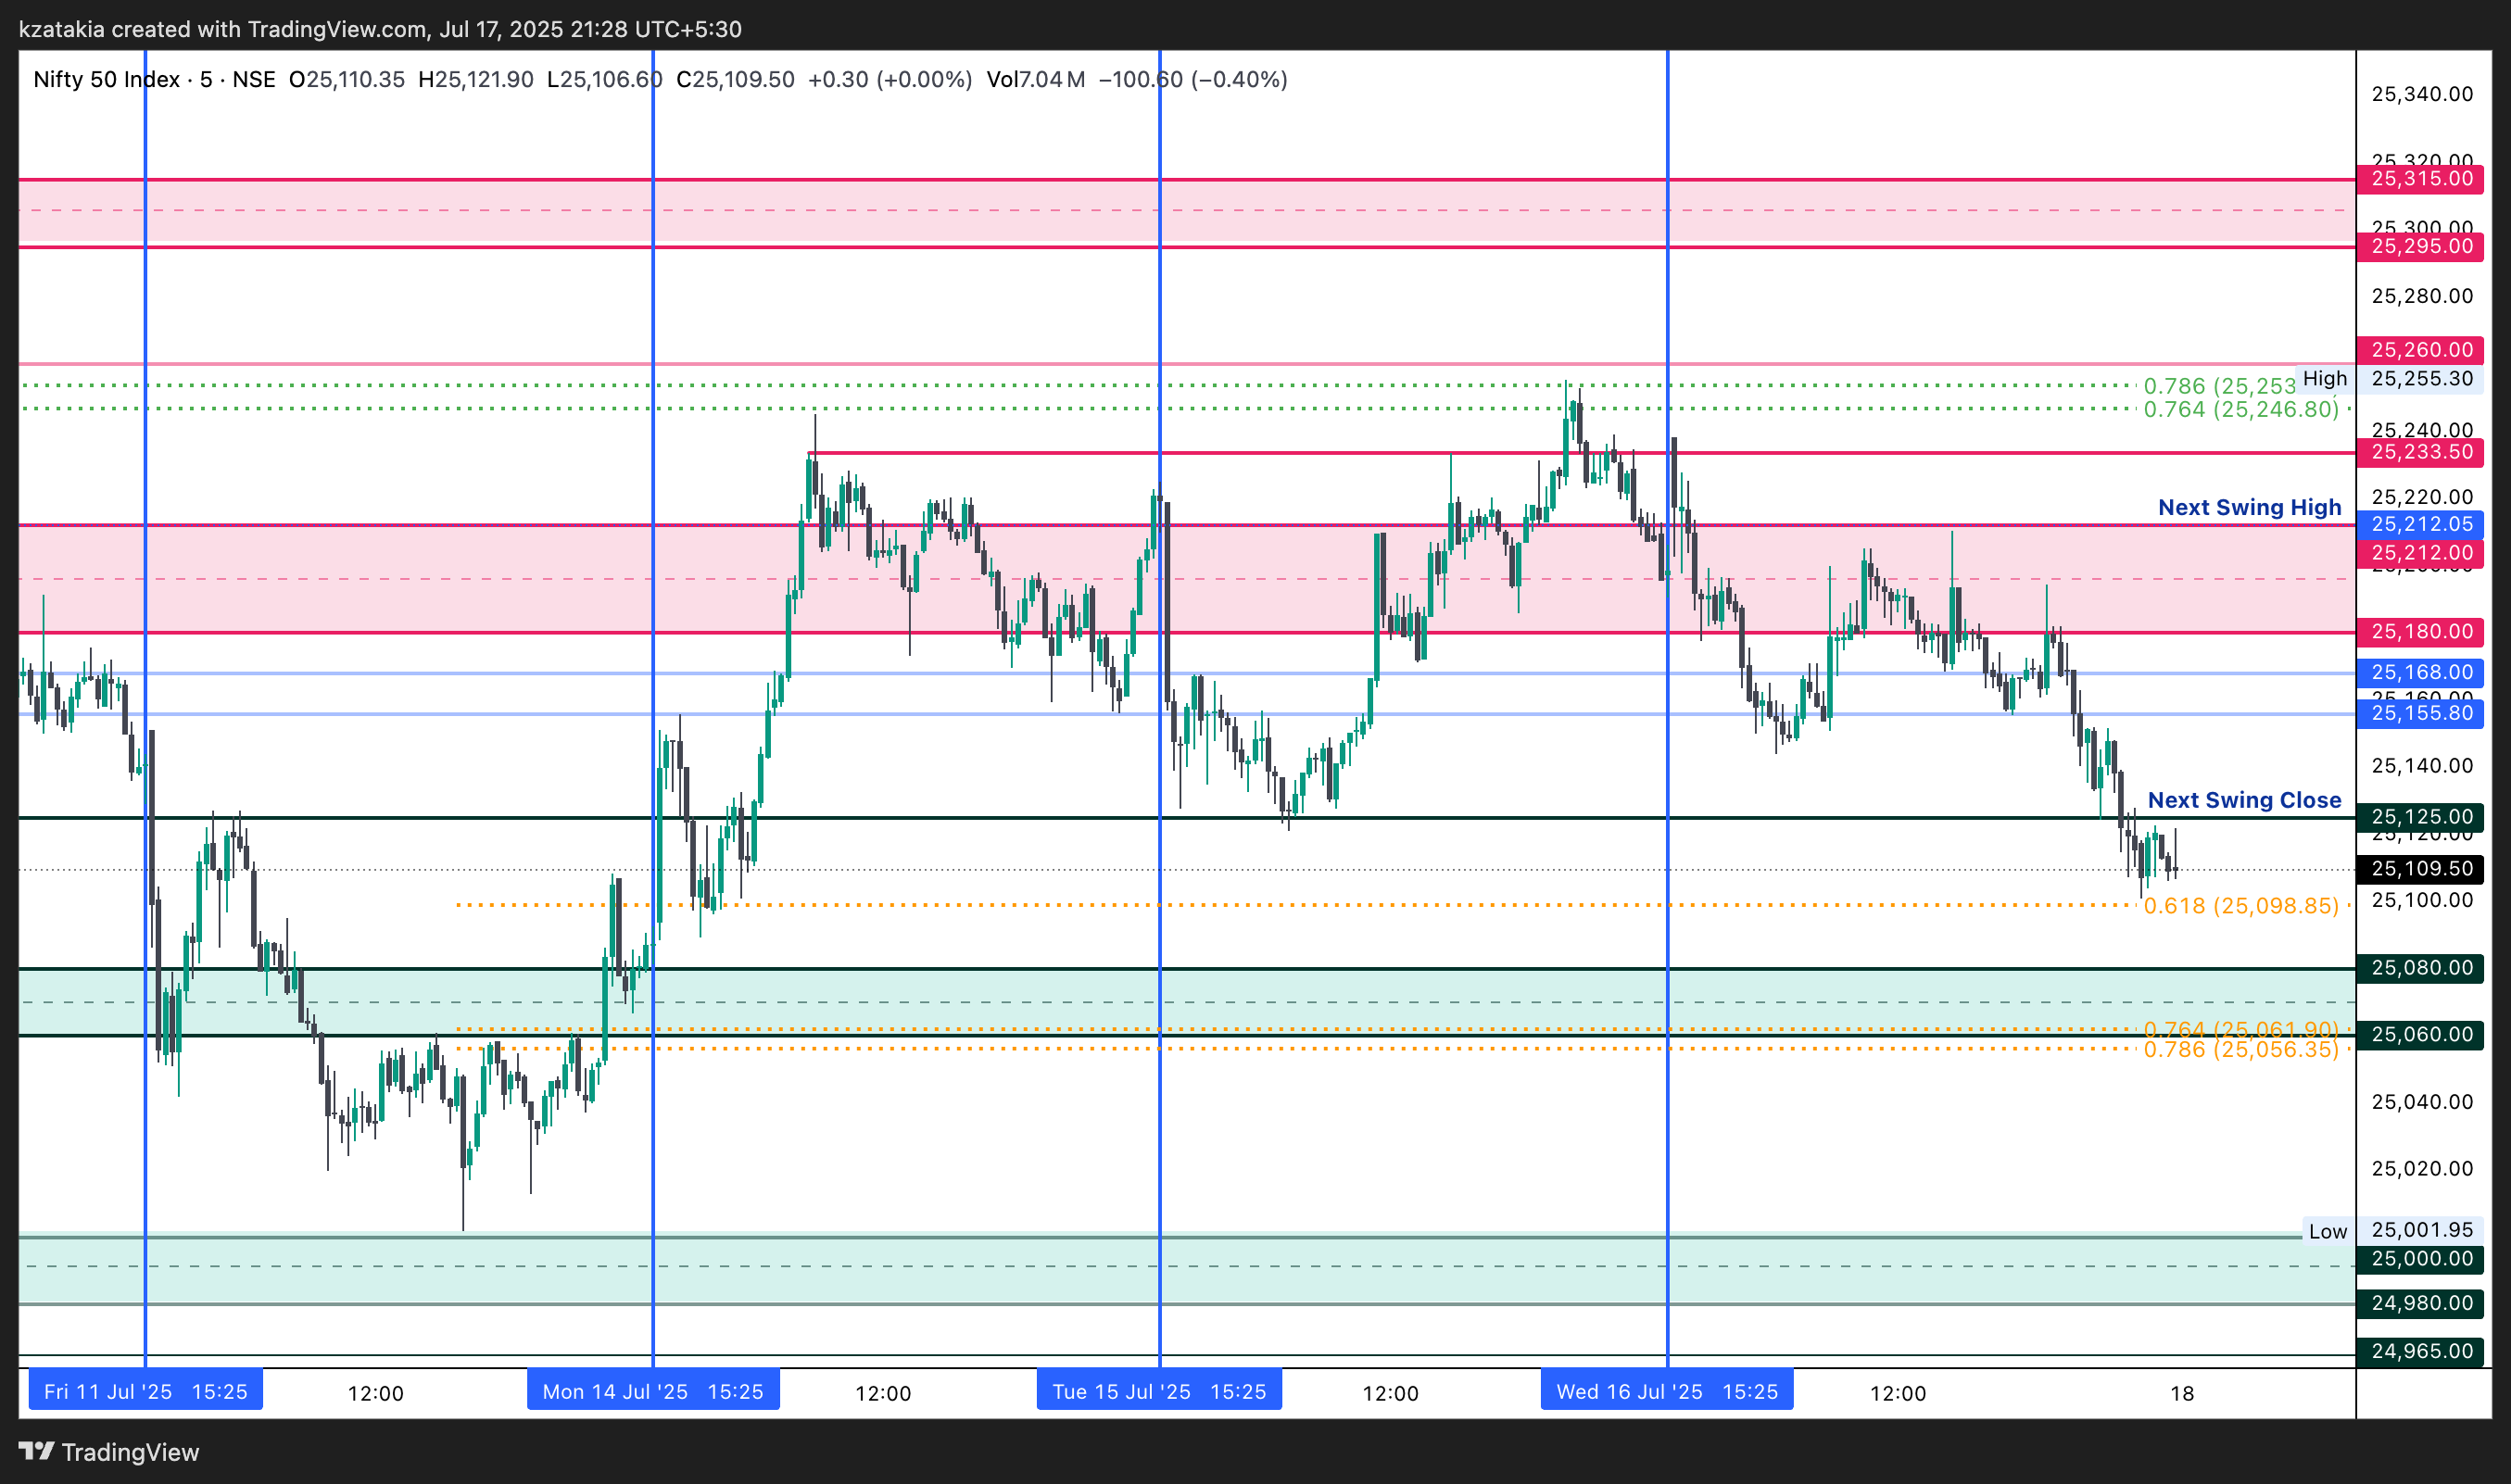2511x1484 pixels.
Task: Select the Next Swing Close annotation
Action: [2244, 801]
